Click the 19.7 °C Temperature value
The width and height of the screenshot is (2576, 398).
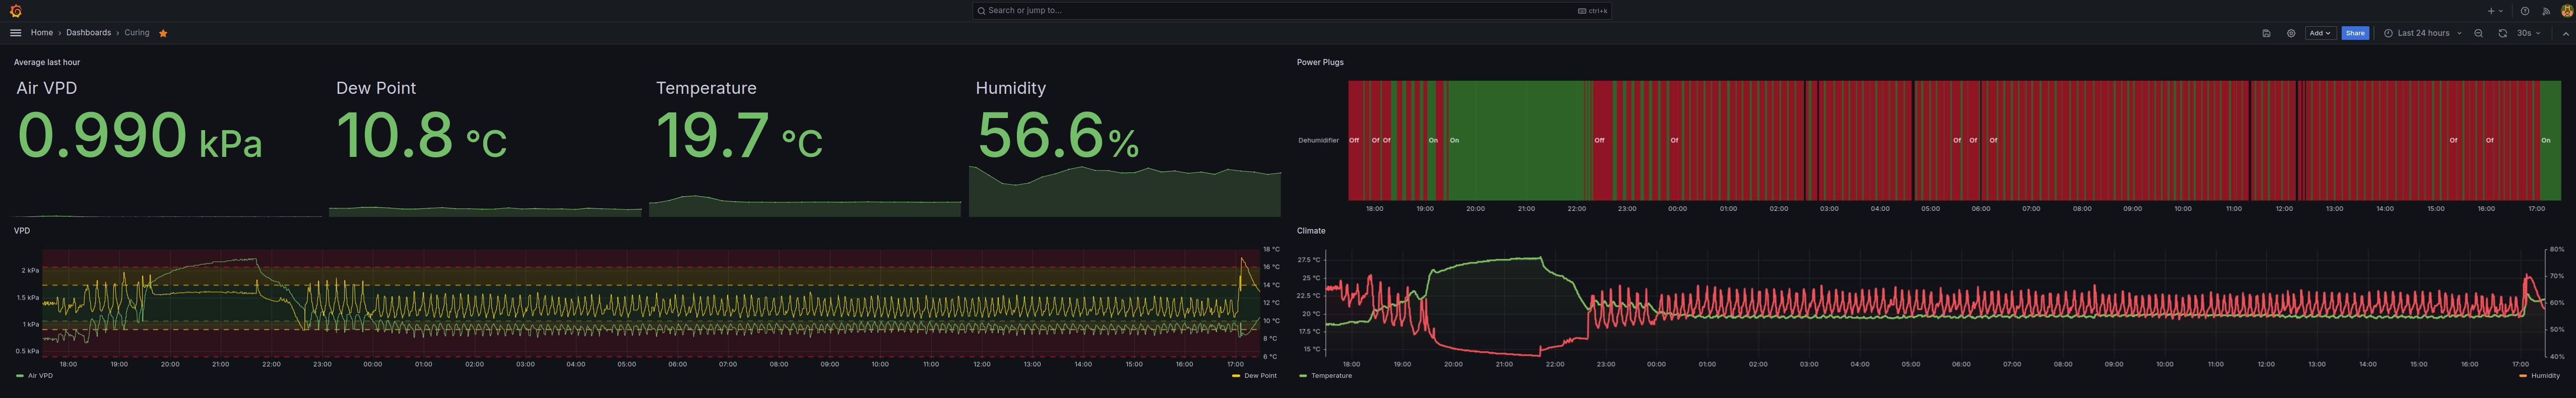(x=739, y=136)
